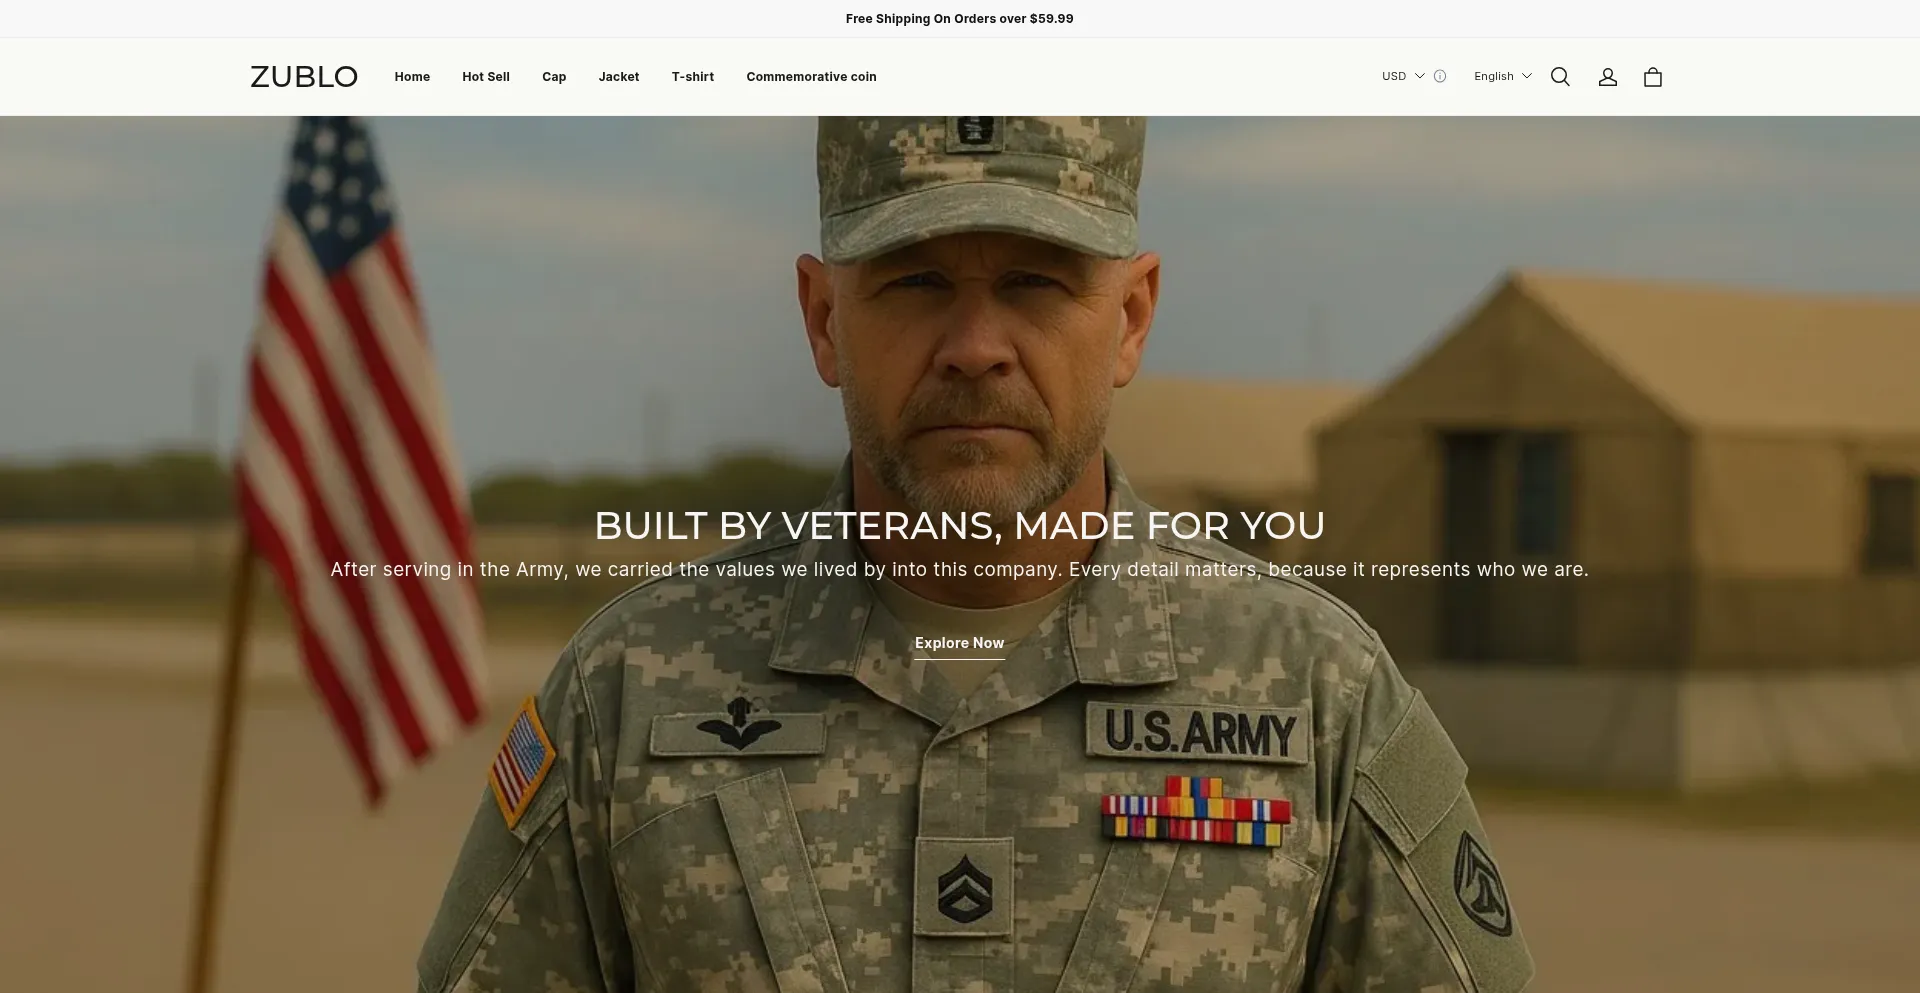Visit the Commemorative coin category
This screenshot has height=993, width=1920.
811,77
